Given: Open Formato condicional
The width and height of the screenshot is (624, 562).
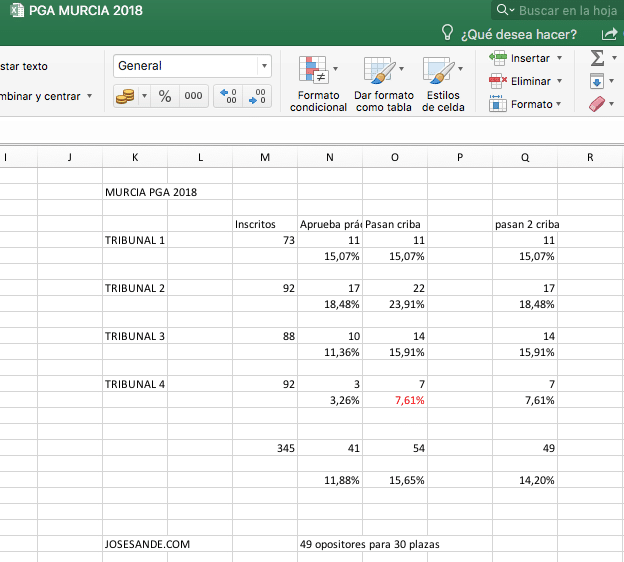Looking at the screenshot, I should 318,84.
